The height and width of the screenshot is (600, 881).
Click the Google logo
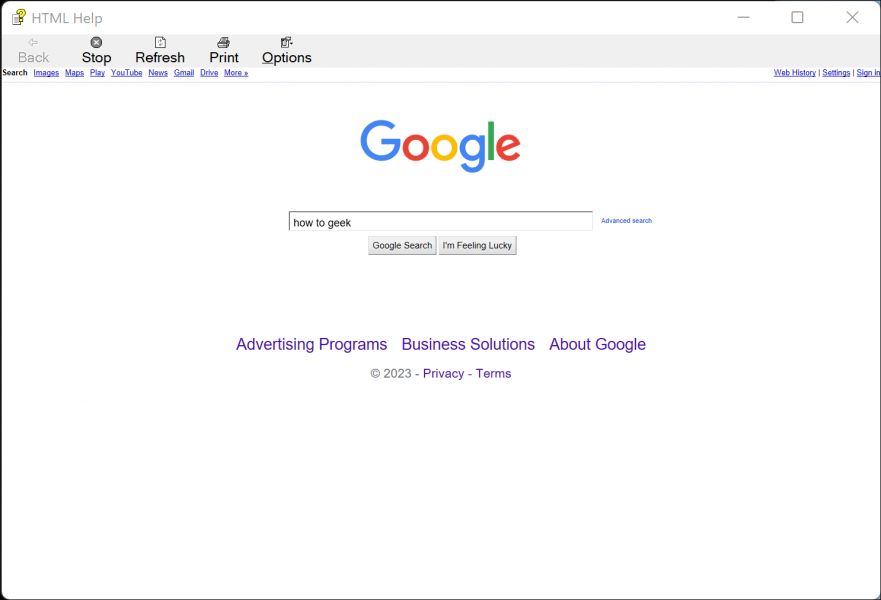coord(440,145)
